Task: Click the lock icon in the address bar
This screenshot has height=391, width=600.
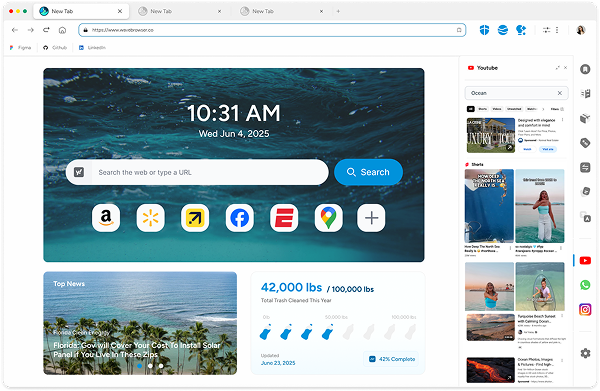Action: tap(86, 30)
